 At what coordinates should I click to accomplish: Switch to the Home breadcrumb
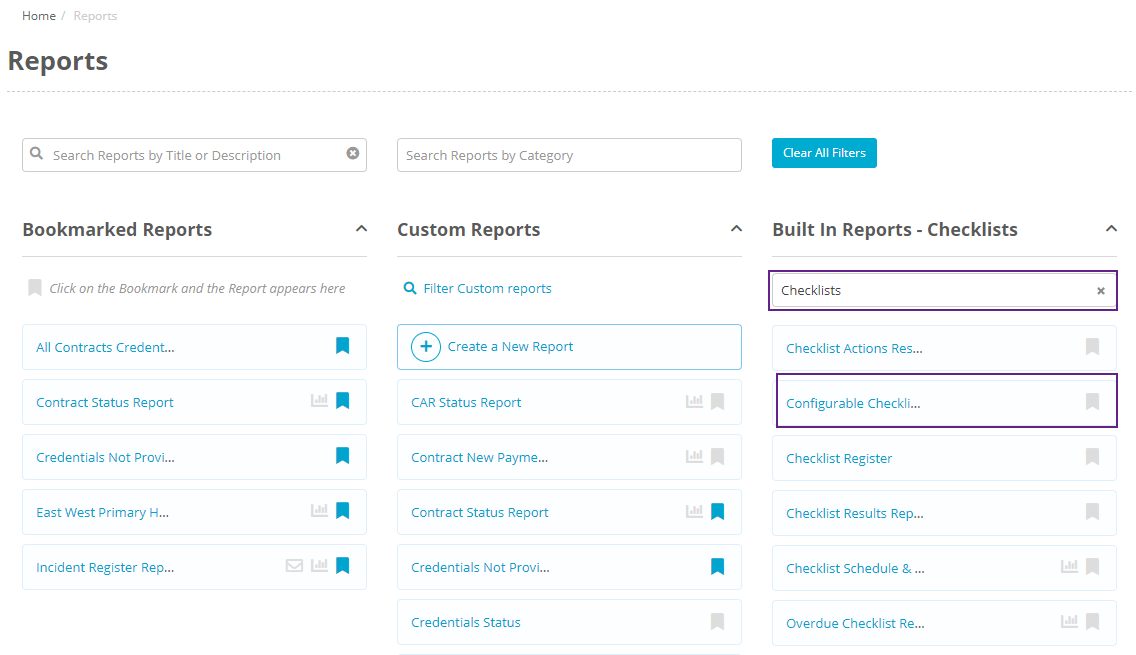point(39,15)
